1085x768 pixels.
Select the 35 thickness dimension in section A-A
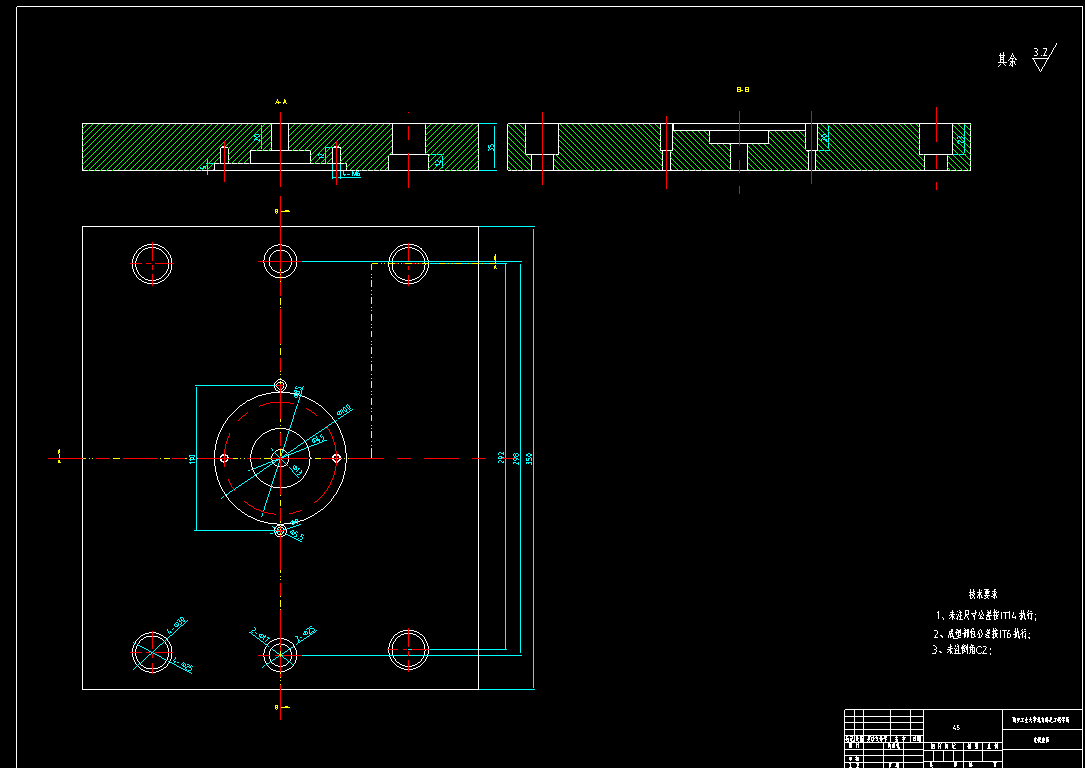(491, 147)
